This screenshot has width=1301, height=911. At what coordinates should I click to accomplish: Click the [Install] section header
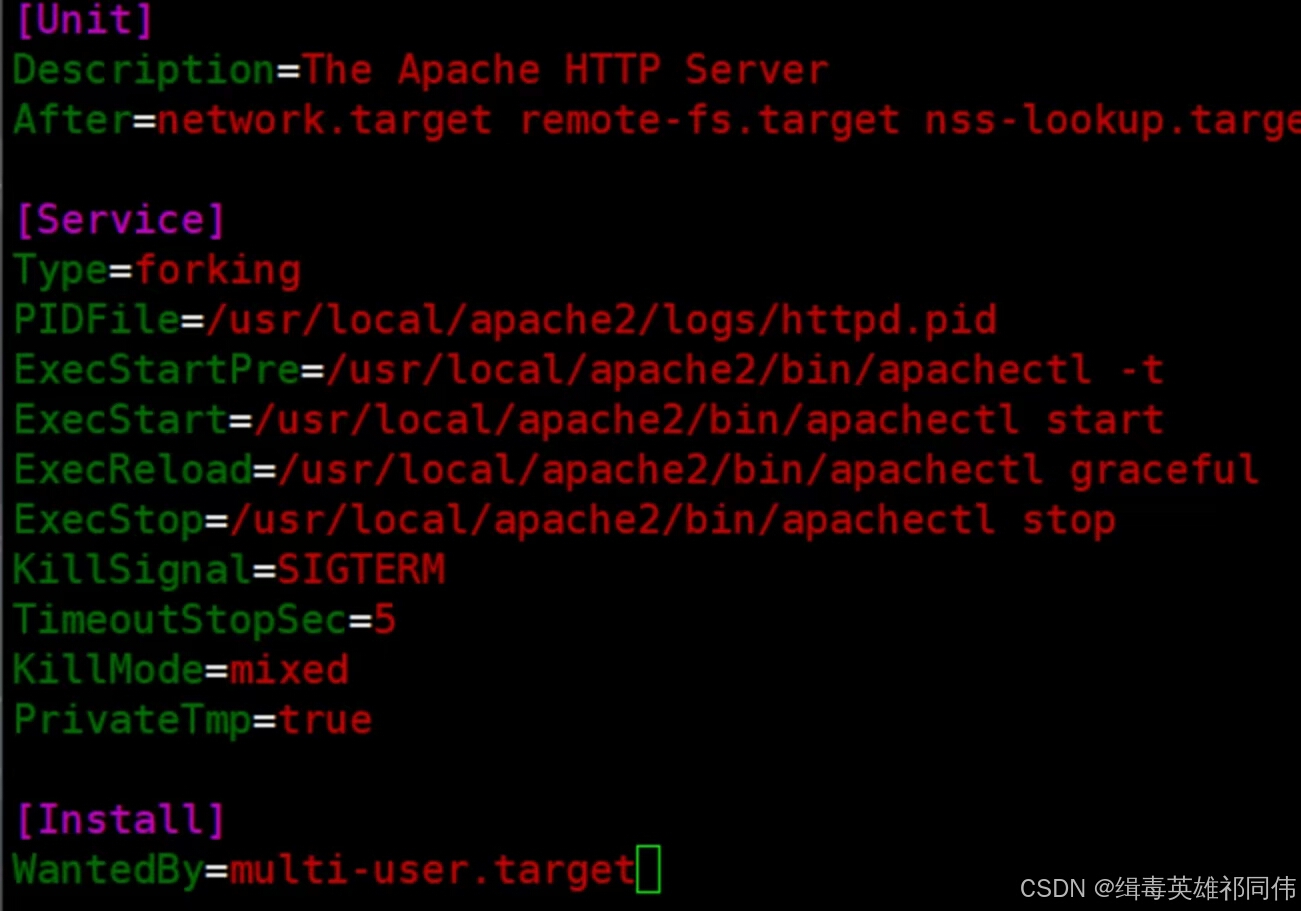pyautogui.click(x=120, y=820)
